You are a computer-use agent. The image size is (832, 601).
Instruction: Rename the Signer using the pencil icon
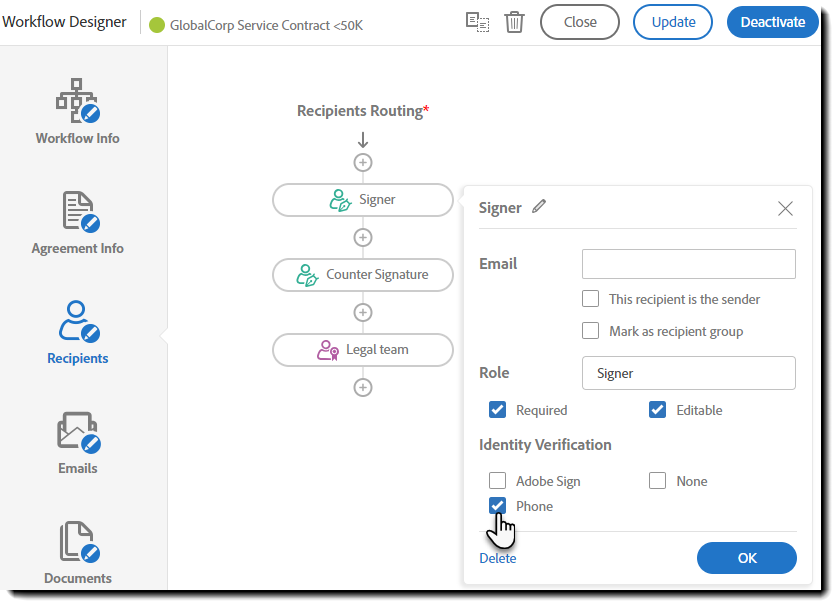(538, 207)
